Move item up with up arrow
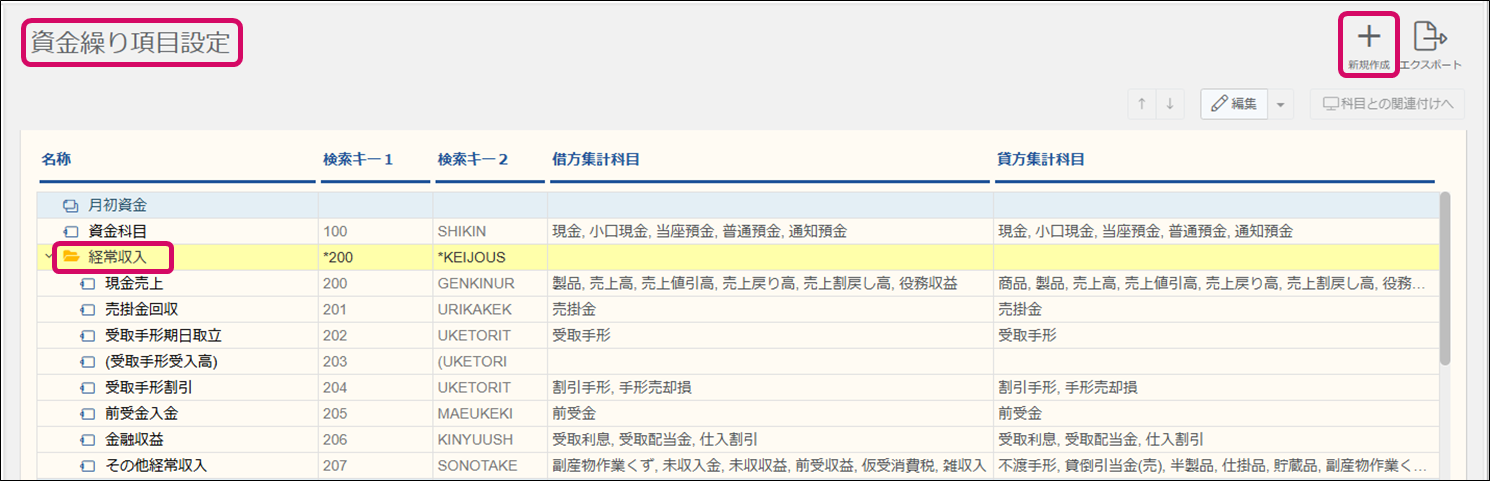The height and width of the screenshot is (481, 1490). point(1142,104)
